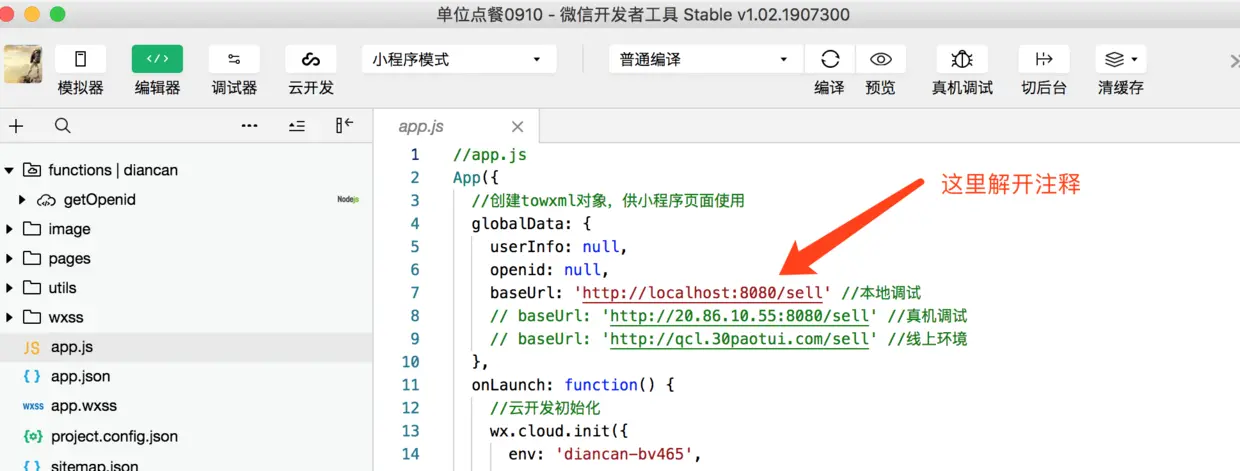The height and width of the screenshot is (471, 1240).
Task: Switch to the app.js editor tab
Action: [x=421, y=127]
